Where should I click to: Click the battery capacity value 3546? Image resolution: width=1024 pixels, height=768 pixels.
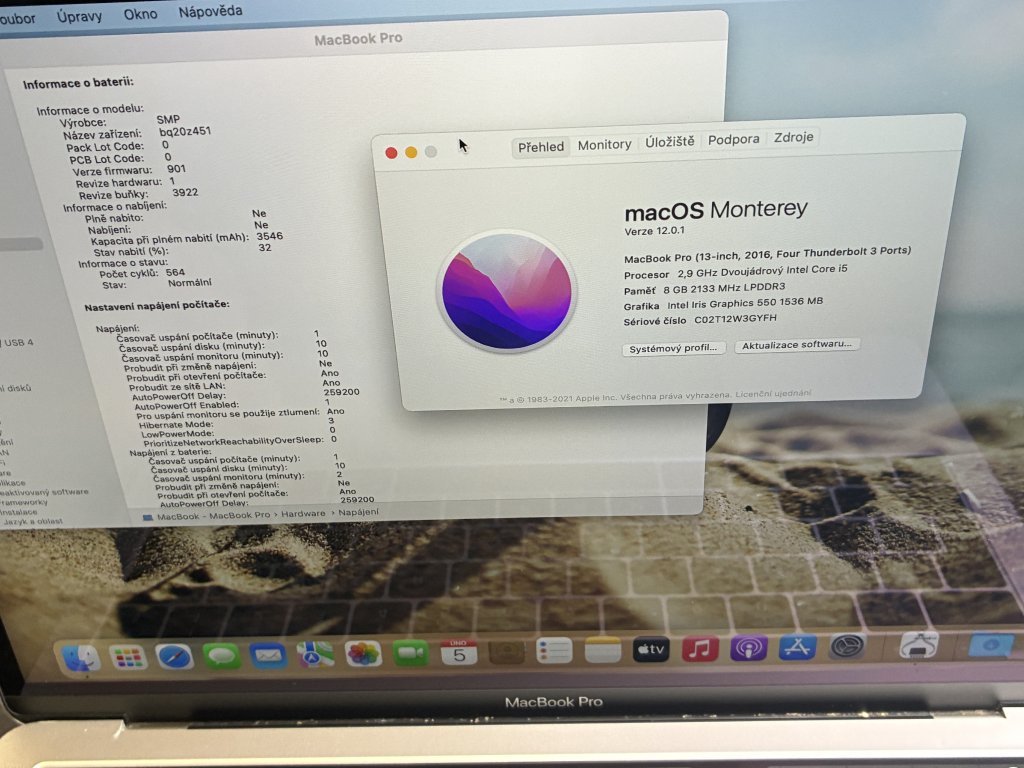pyautogui.click(x=270, y=236)
